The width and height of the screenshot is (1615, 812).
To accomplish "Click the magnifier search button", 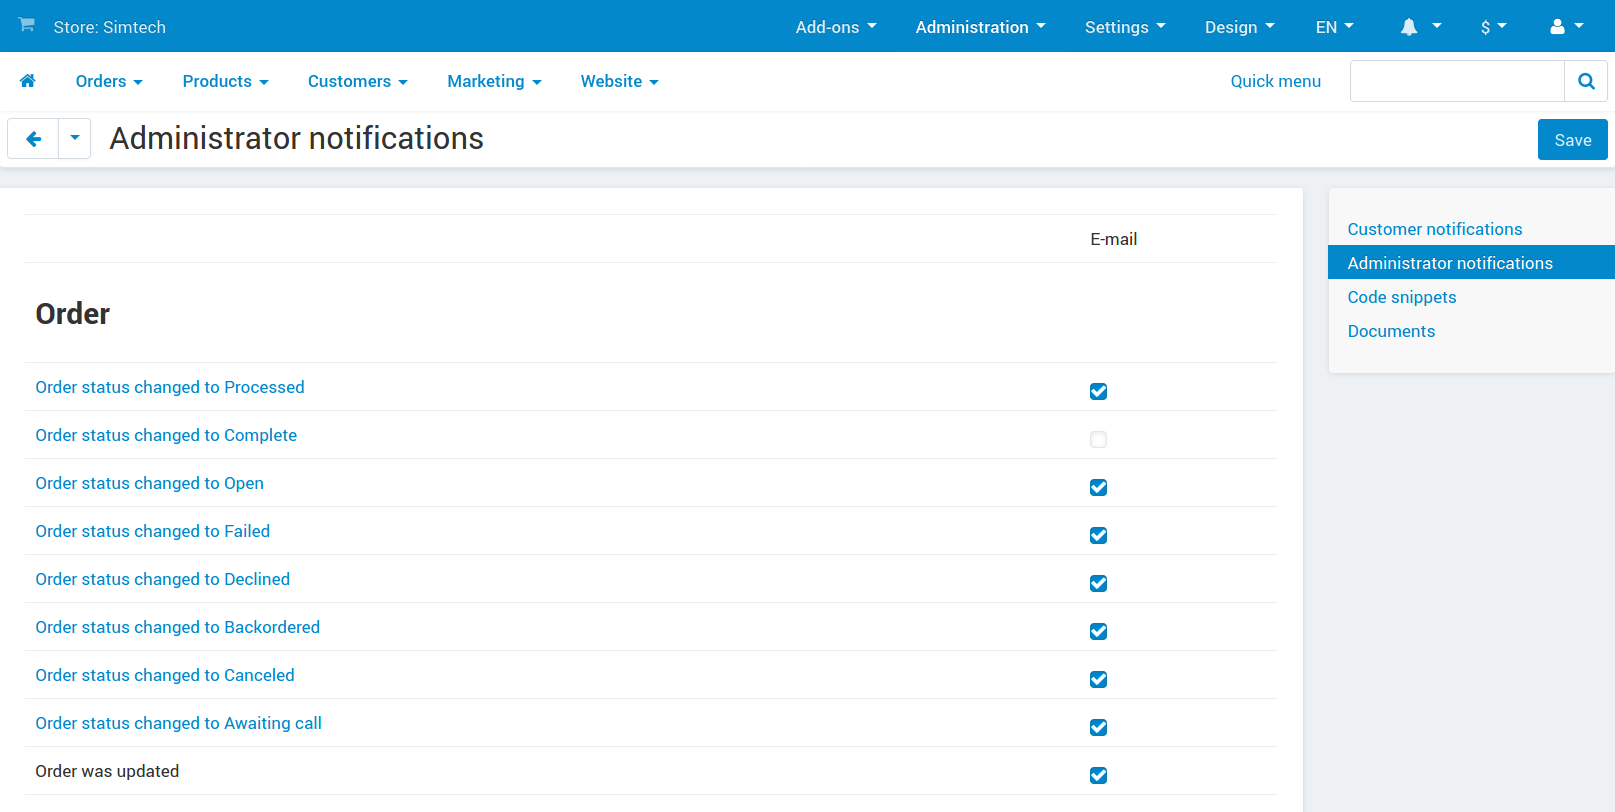I will (x=1586, y=81).
